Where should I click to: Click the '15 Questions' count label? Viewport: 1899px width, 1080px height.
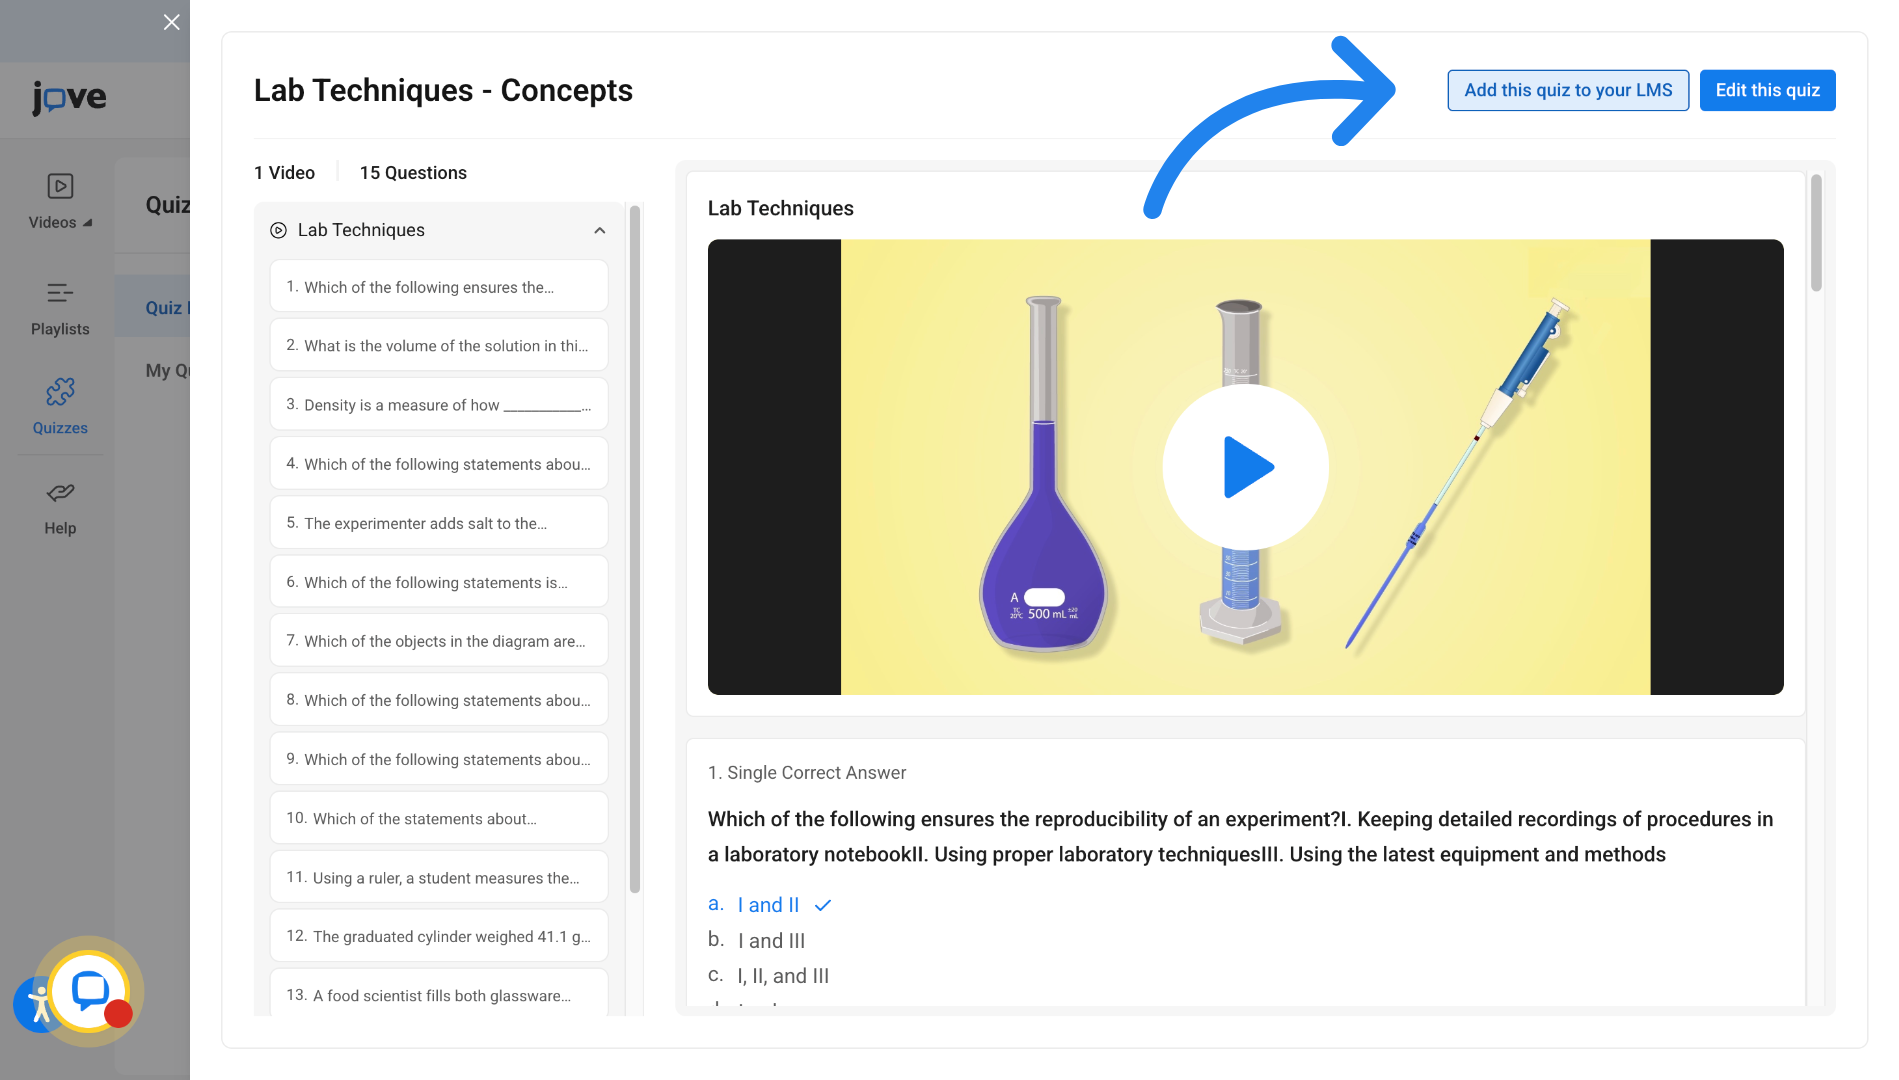(413, 173)
